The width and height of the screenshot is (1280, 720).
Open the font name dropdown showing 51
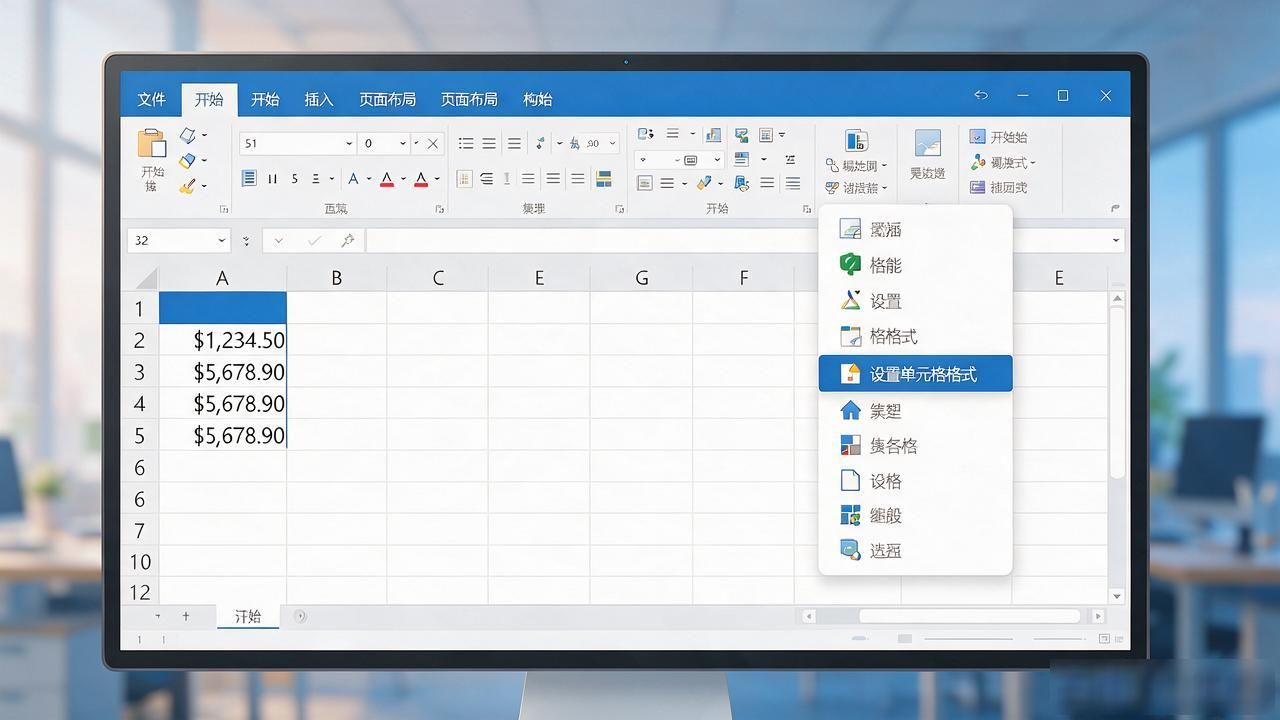coord(348,144)
